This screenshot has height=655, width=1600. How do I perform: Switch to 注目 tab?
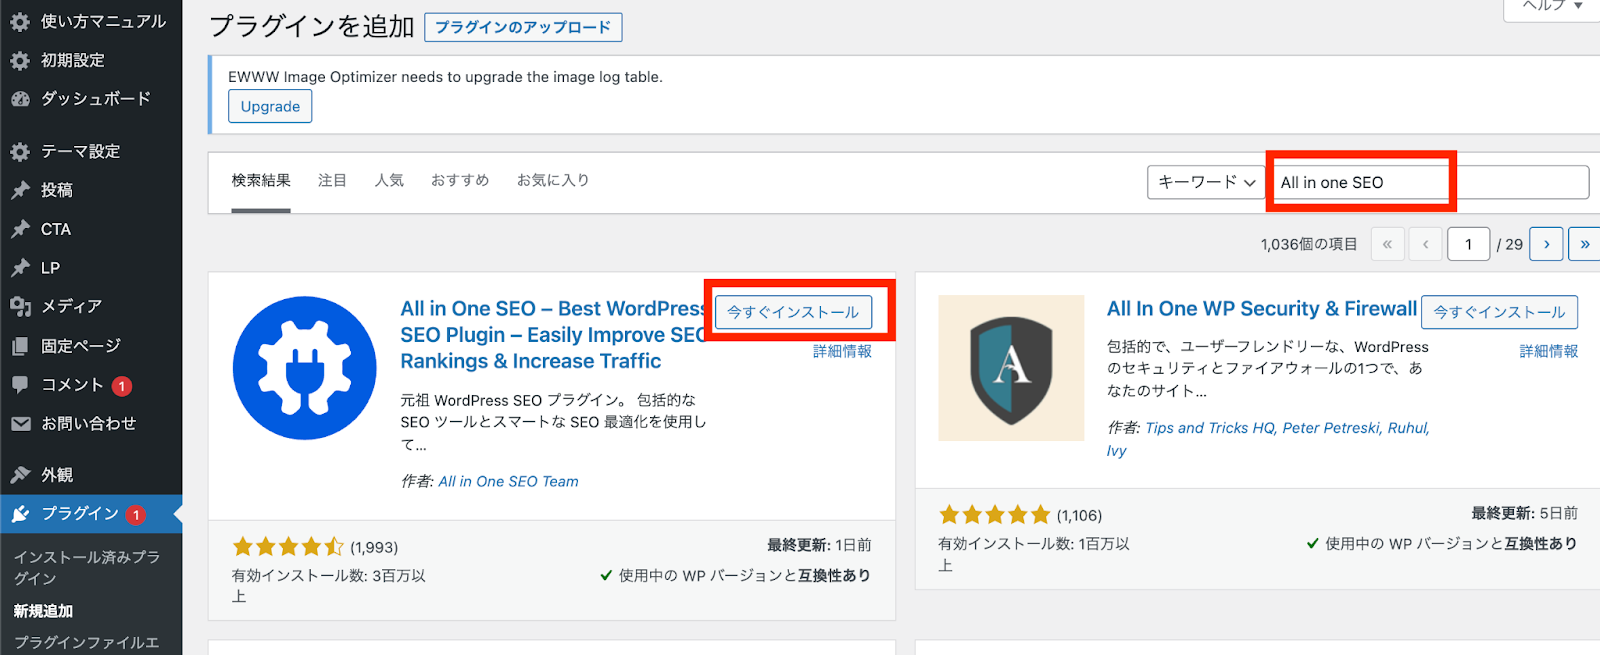pos(332,181)
